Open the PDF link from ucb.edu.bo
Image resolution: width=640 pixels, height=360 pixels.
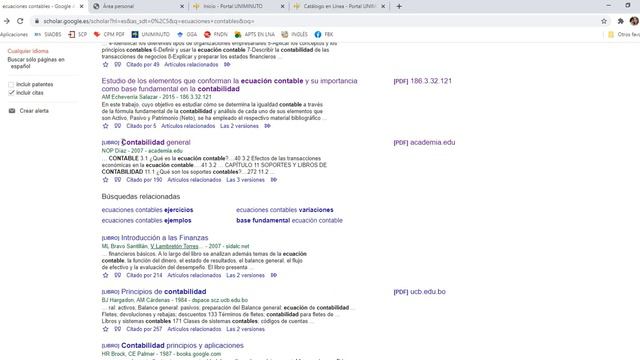[419, 292]
